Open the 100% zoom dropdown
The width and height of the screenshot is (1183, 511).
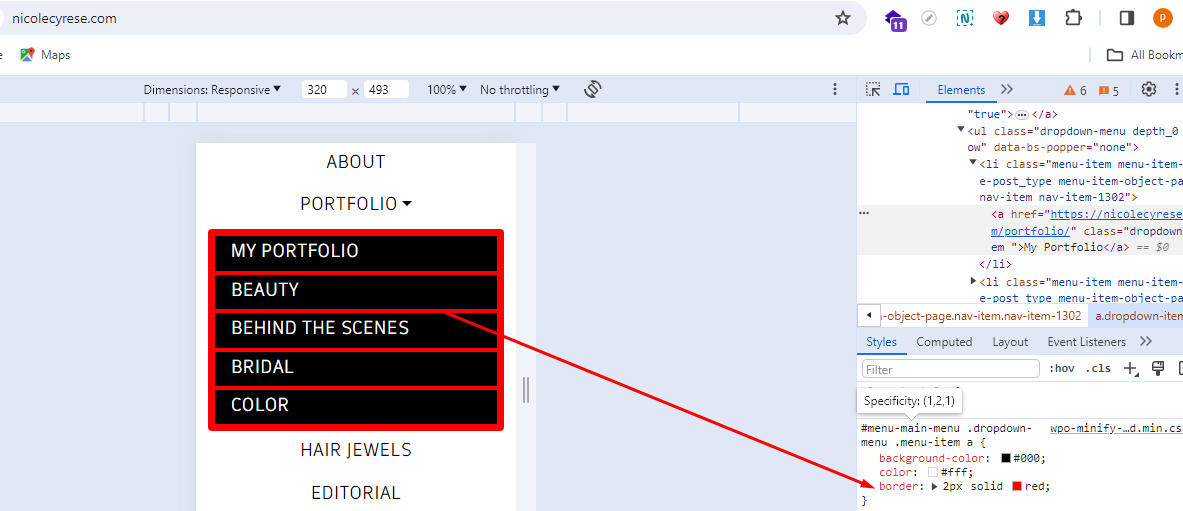[x=447, y=89]
